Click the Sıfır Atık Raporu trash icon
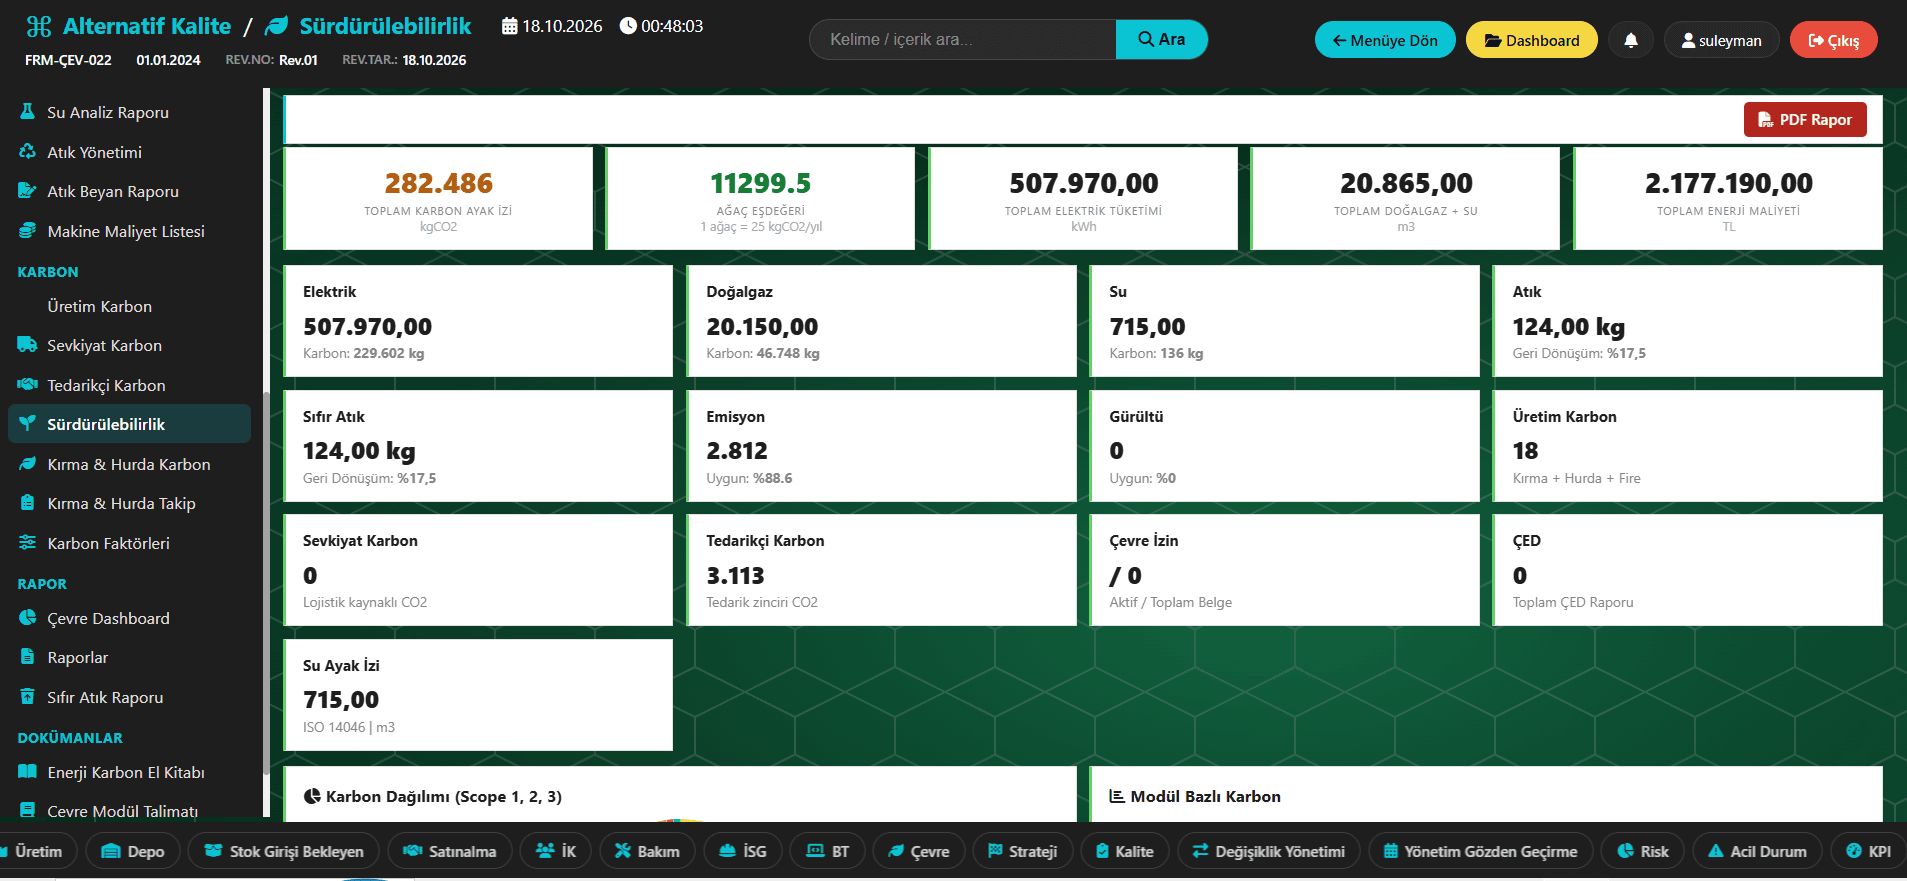This screenshot has height=881, width=1907. [x=27, y=697]
